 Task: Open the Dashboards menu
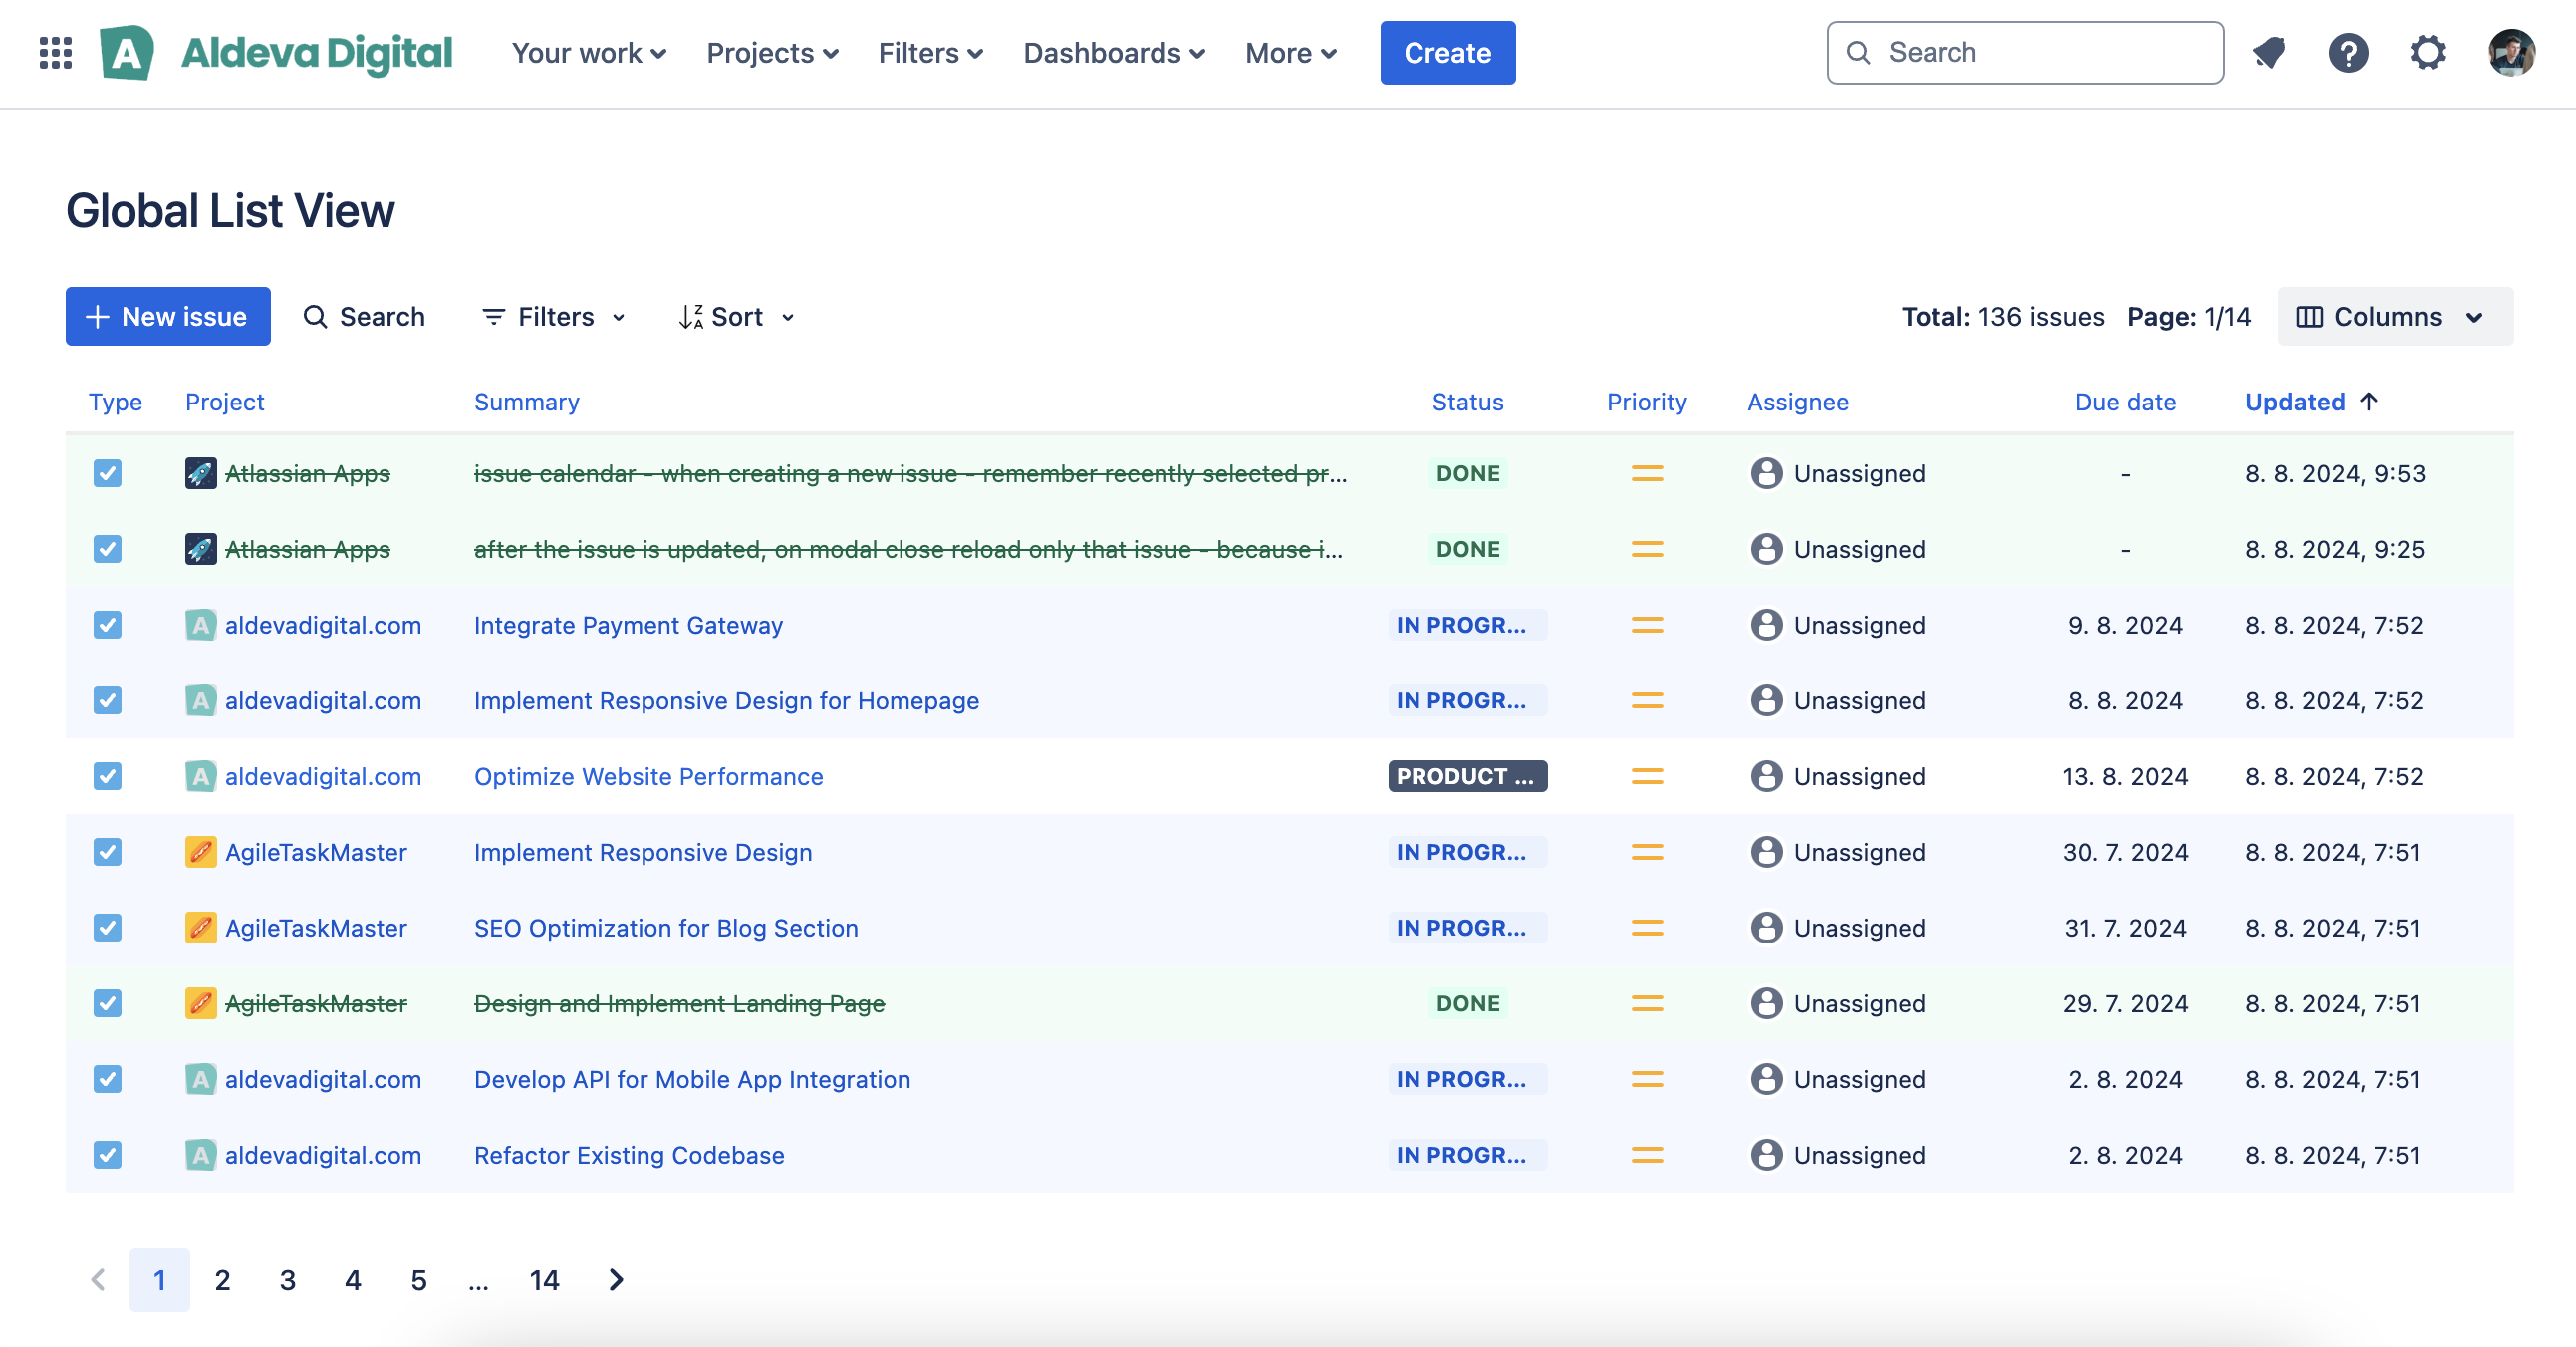(1113, 53)
